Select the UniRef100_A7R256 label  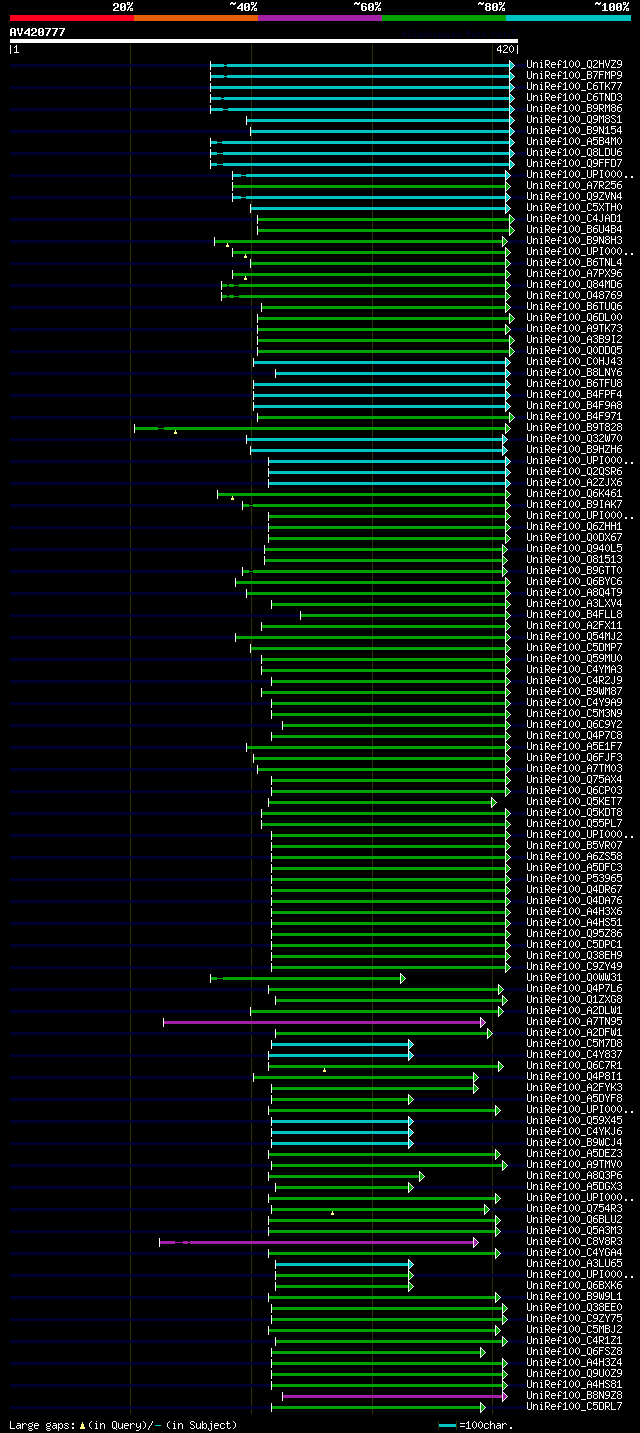(x=574, y=186)
